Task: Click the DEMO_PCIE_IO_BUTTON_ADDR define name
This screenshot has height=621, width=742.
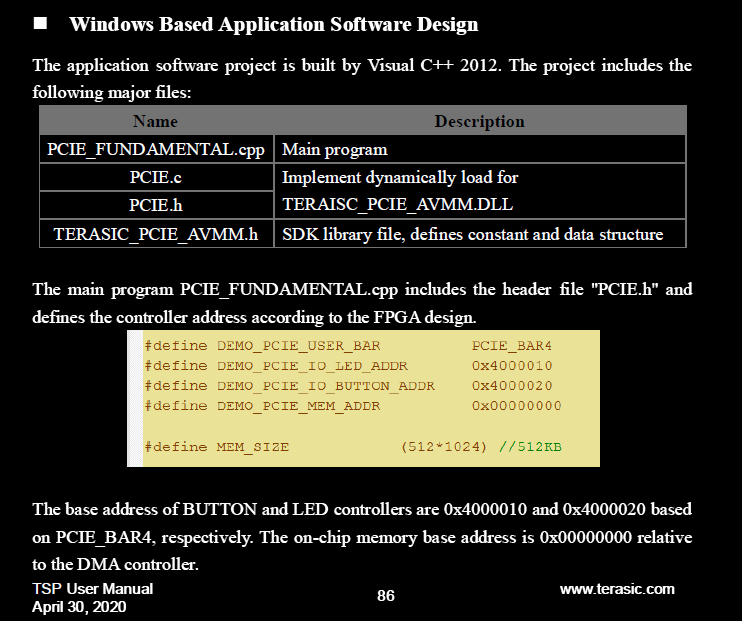Action: click(x=326, y=386)
